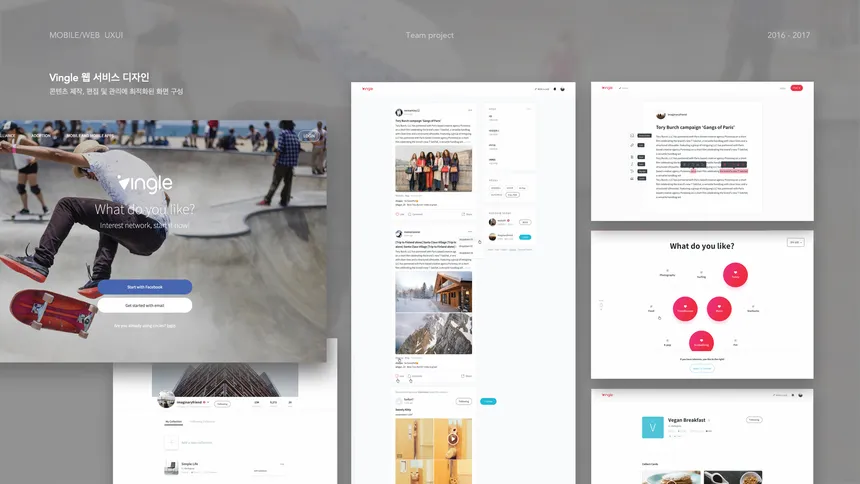
Task: Toggle the top-right pink interest bubble
Action: coord(735,274)
